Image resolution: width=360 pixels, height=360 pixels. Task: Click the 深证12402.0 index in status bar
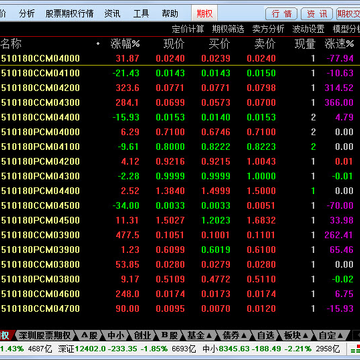82,349
